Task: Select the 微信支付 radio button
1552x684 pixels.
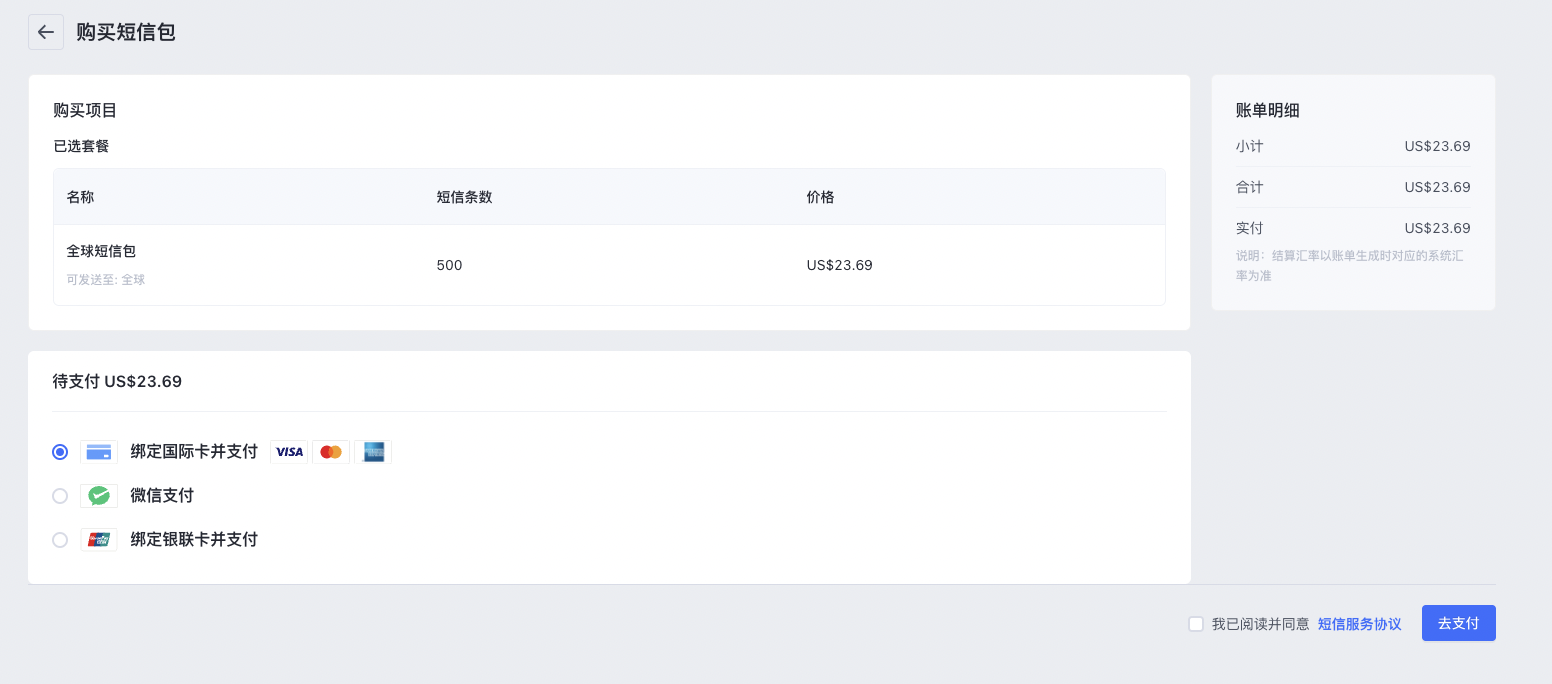Action: tap(60, 496)
